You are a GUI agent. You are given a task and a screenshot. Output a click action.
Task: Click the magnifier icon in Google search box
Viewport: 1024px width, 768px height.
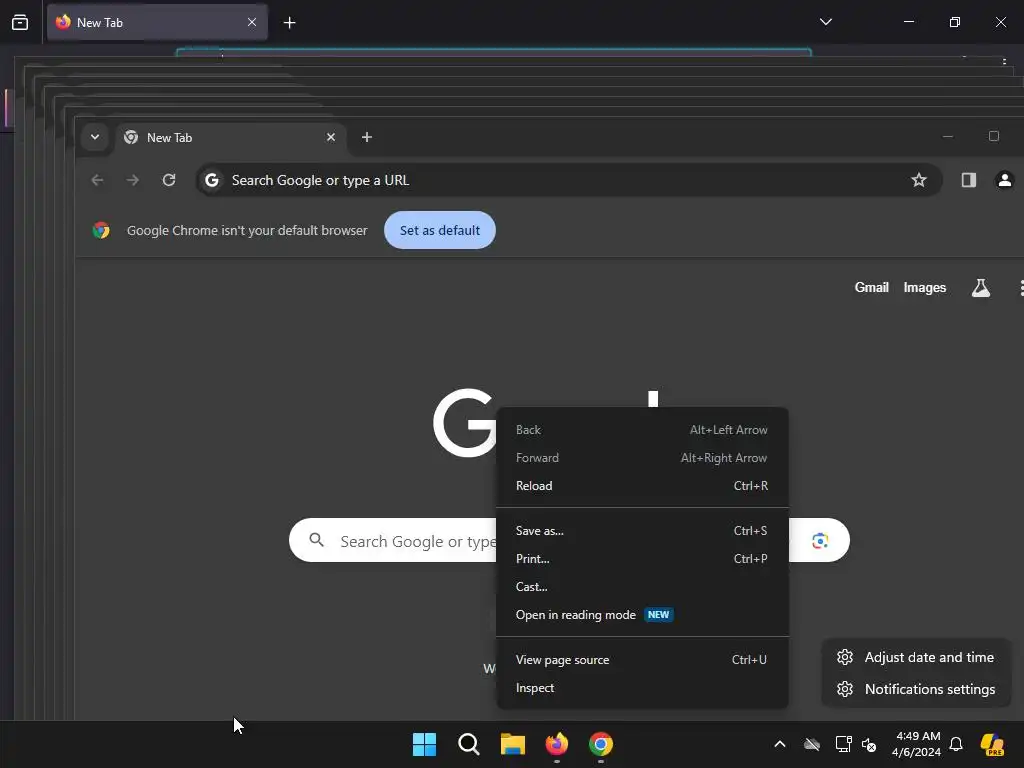[x=317, y=540]
